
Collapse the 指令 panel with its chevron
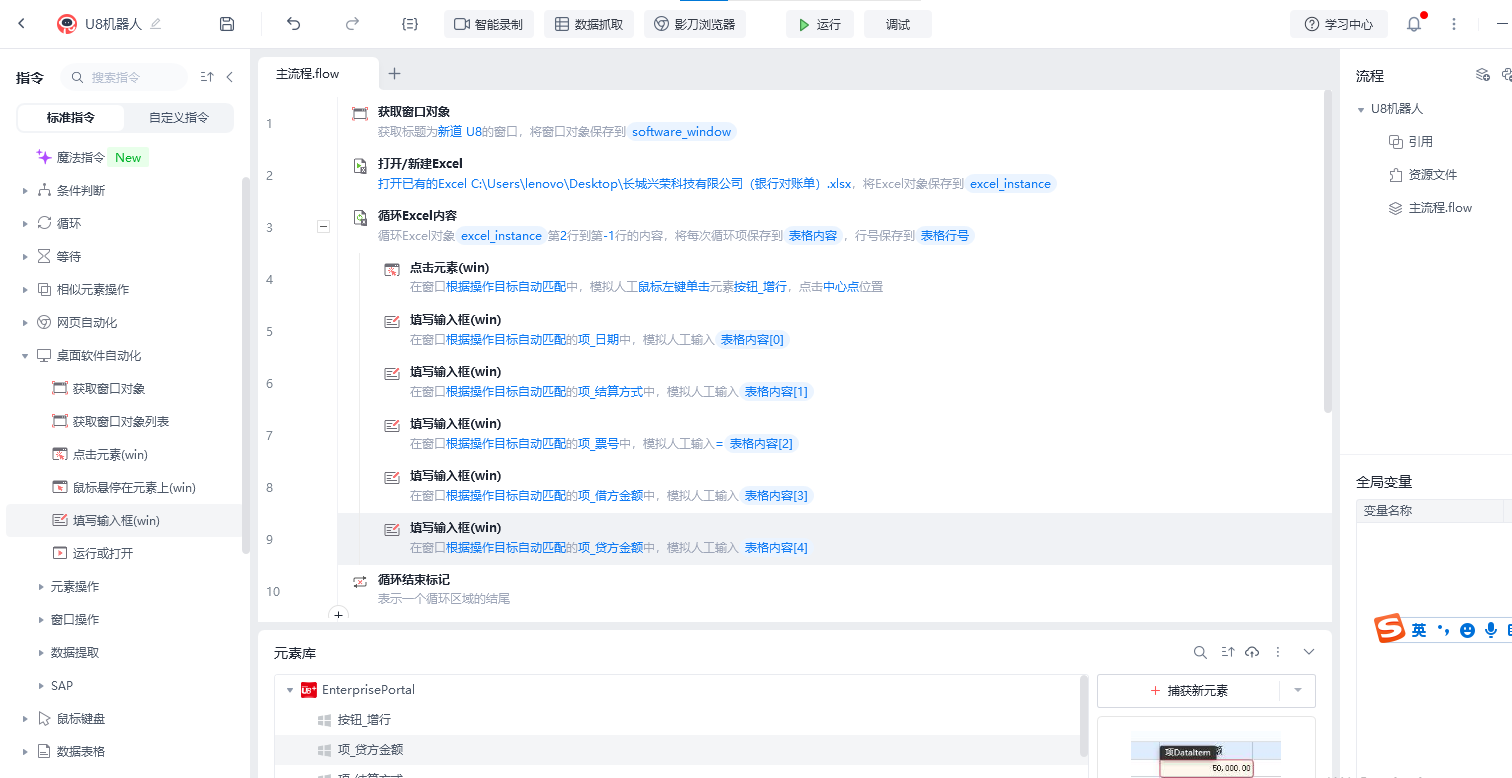pos(229,77)
